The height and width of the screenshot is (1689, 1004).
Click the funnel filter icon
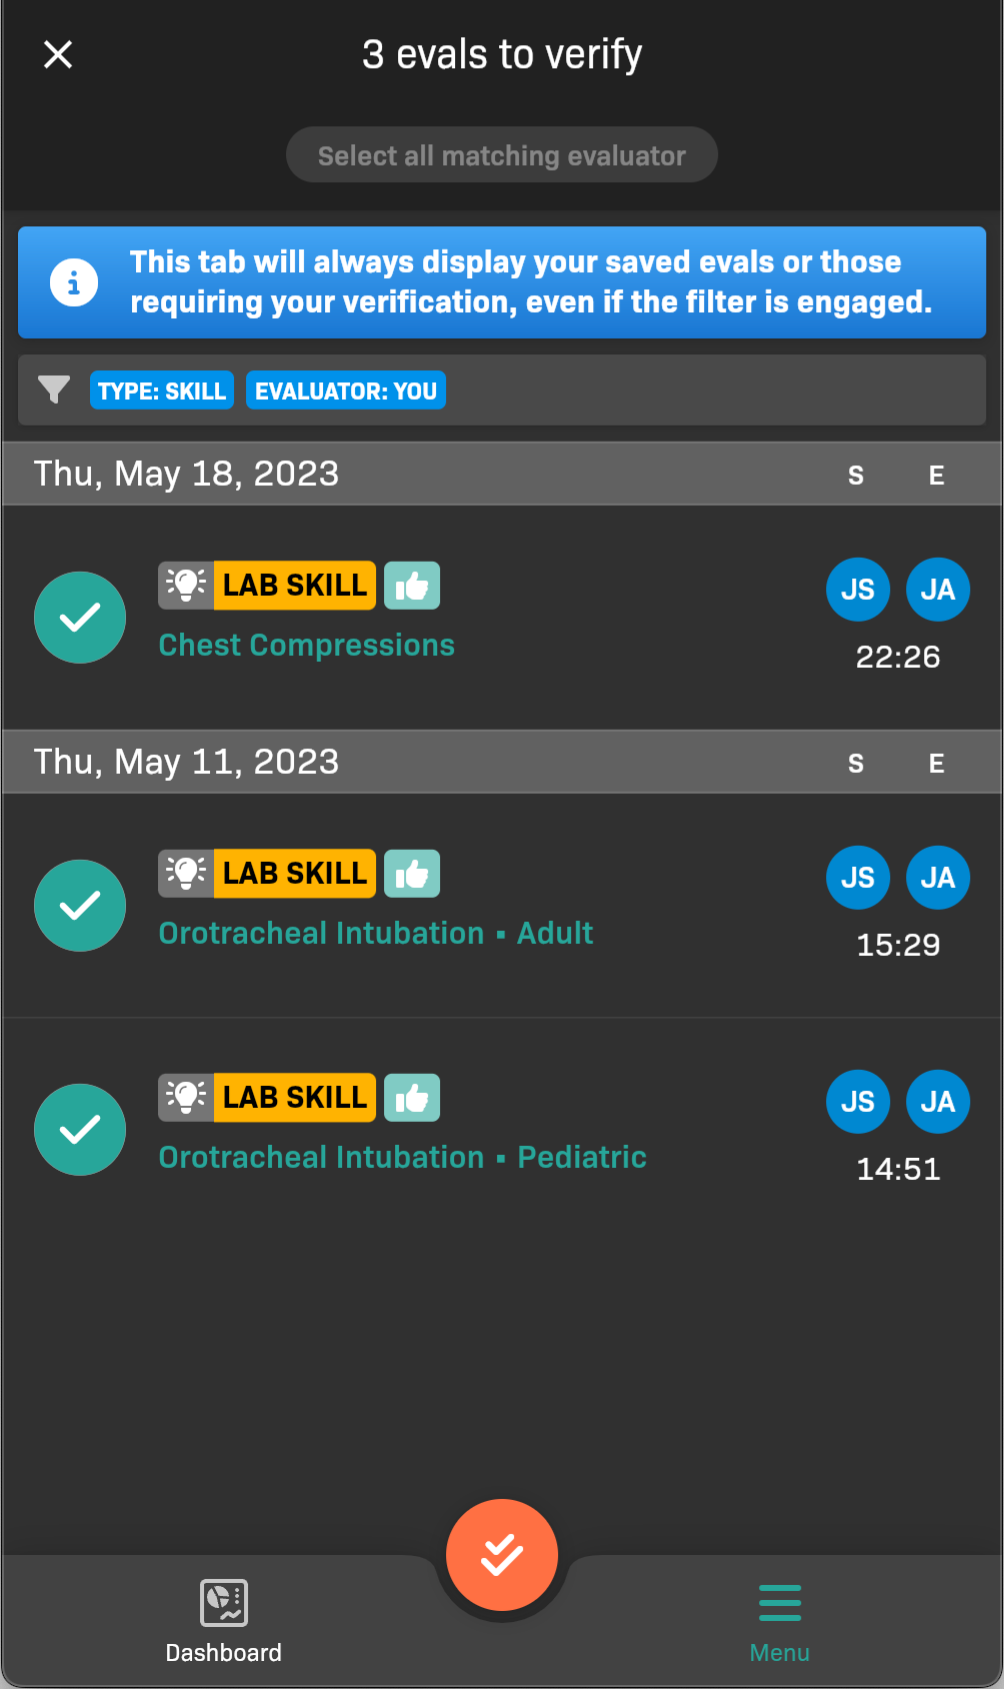click(54, 389)
